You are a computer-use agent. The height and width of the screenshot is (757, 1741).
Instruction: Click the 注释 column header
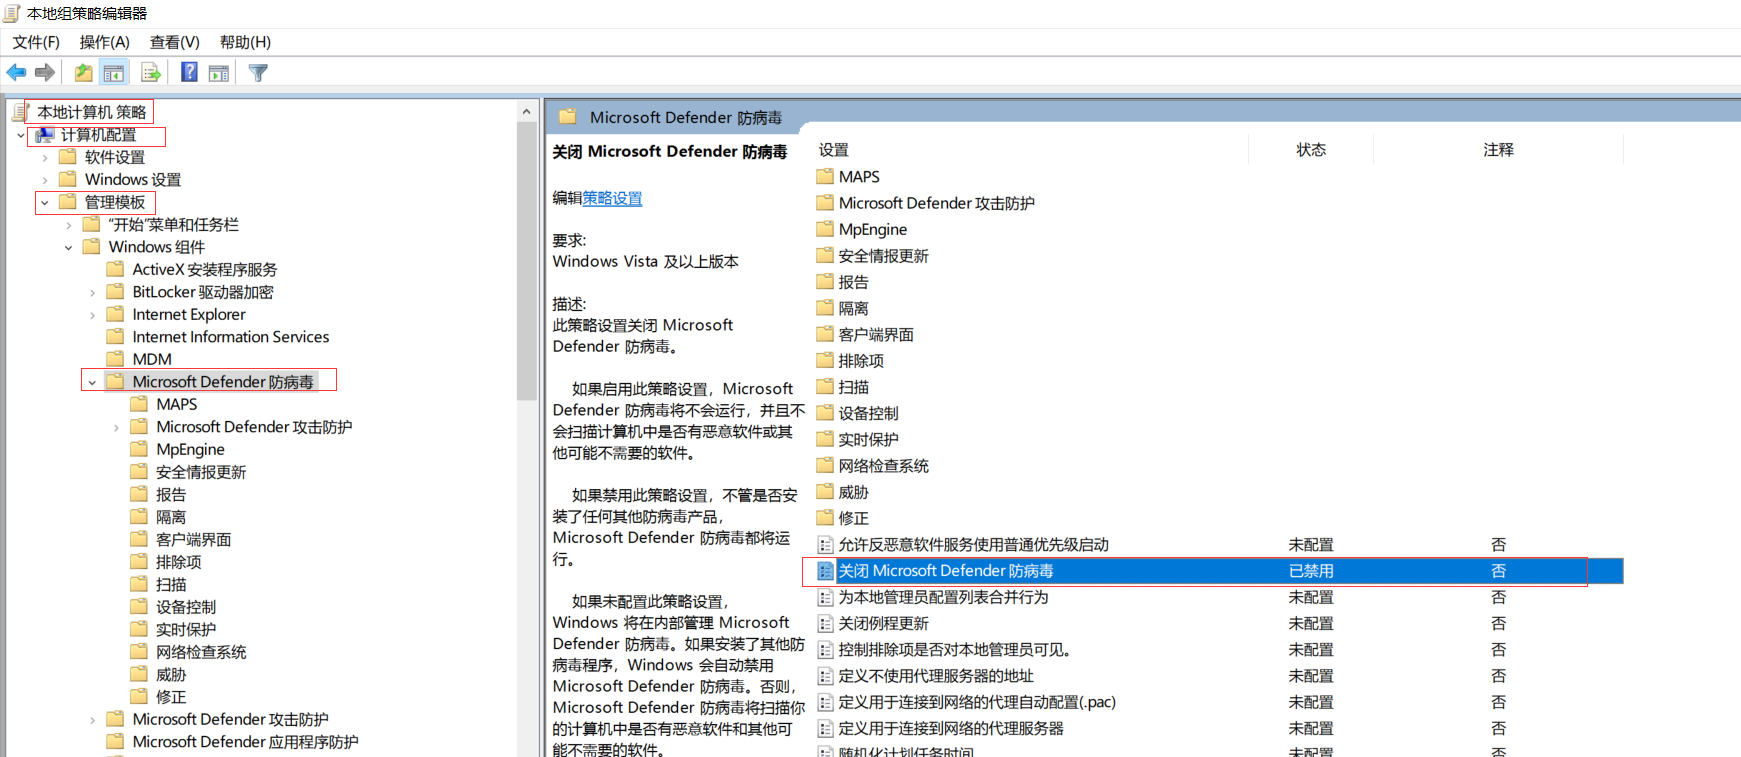pos(1498,150)
